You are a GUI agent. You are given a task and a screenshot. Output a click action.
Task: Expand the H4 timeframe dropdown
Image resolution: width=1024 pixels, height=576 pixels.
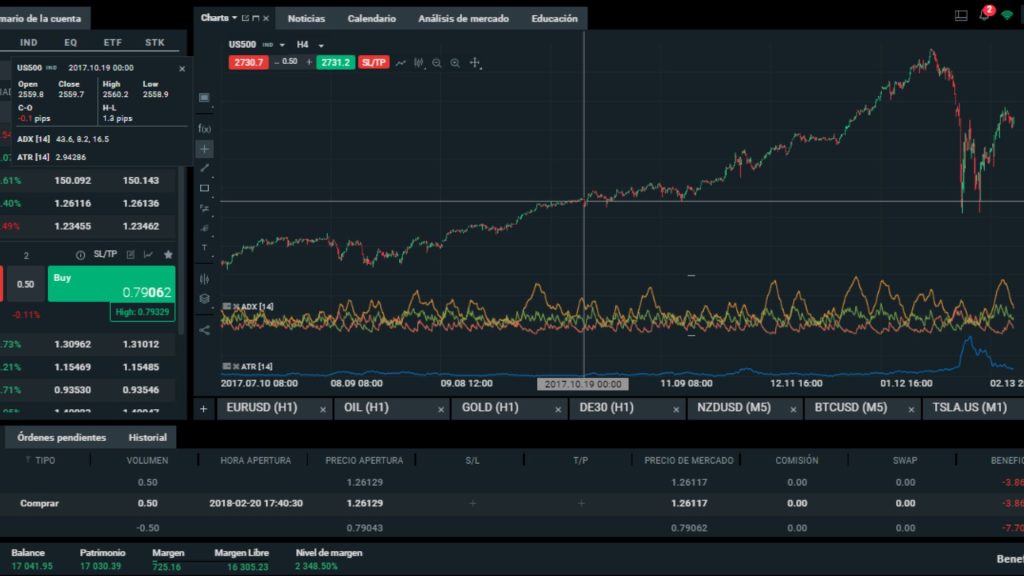pos(321,45)
